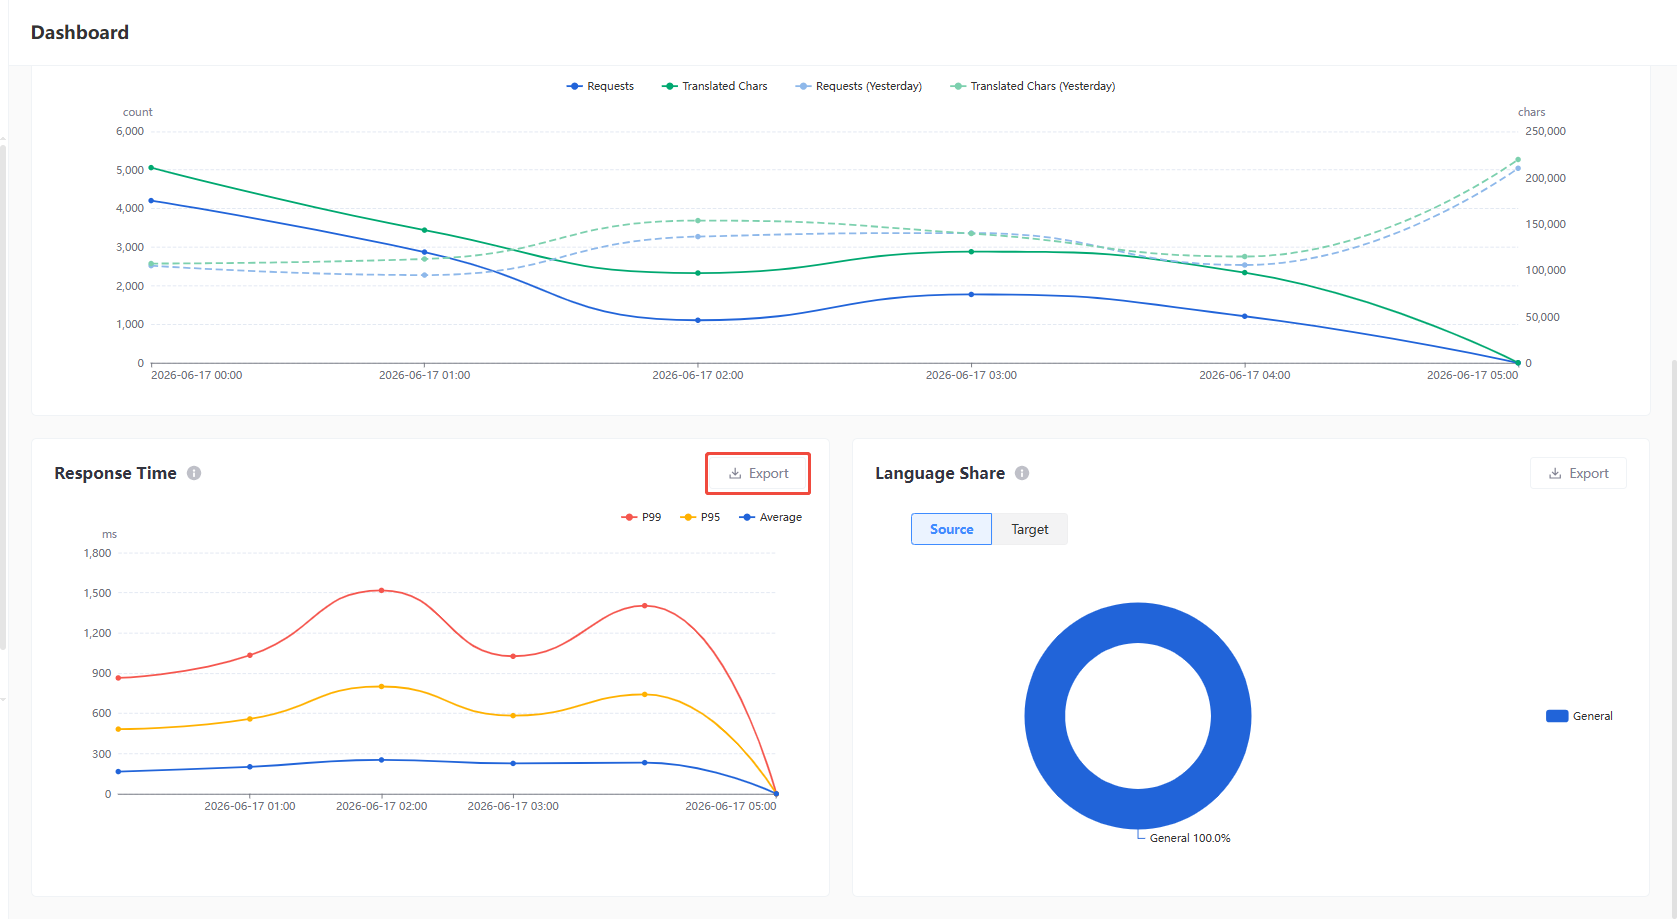Click the P99 peak point at 02:00
1677x919 pixels.
[x=381, y=590]
